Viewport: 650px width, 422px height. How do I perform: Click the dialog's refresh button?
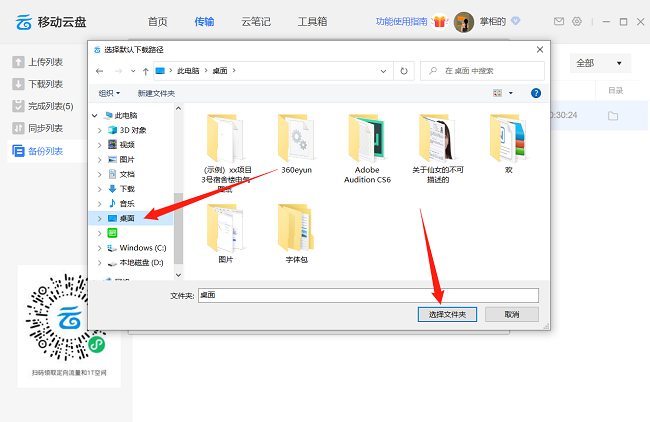click(x=404, y=71)
